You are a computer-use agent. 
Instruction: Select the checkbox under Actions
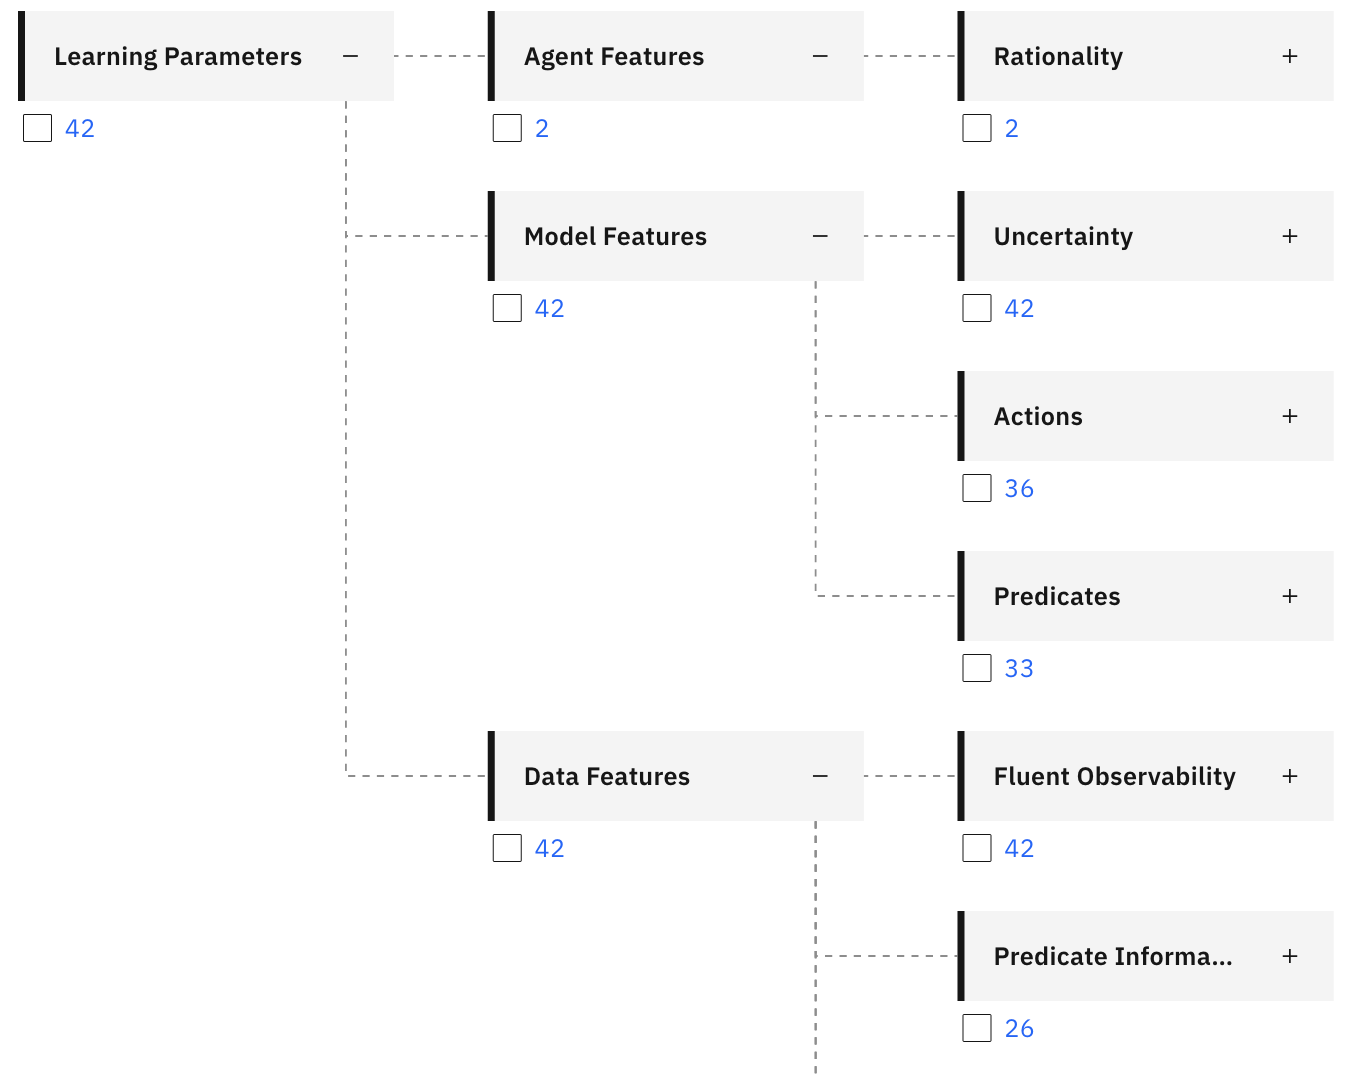(x=977, y=488)
